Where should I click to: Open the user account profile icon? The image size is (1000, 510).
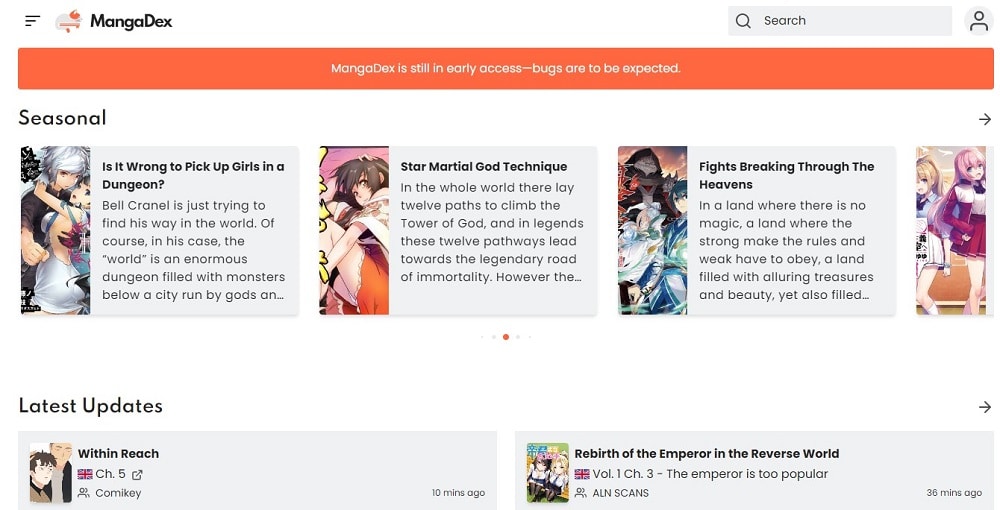click(x=978, y=21)
